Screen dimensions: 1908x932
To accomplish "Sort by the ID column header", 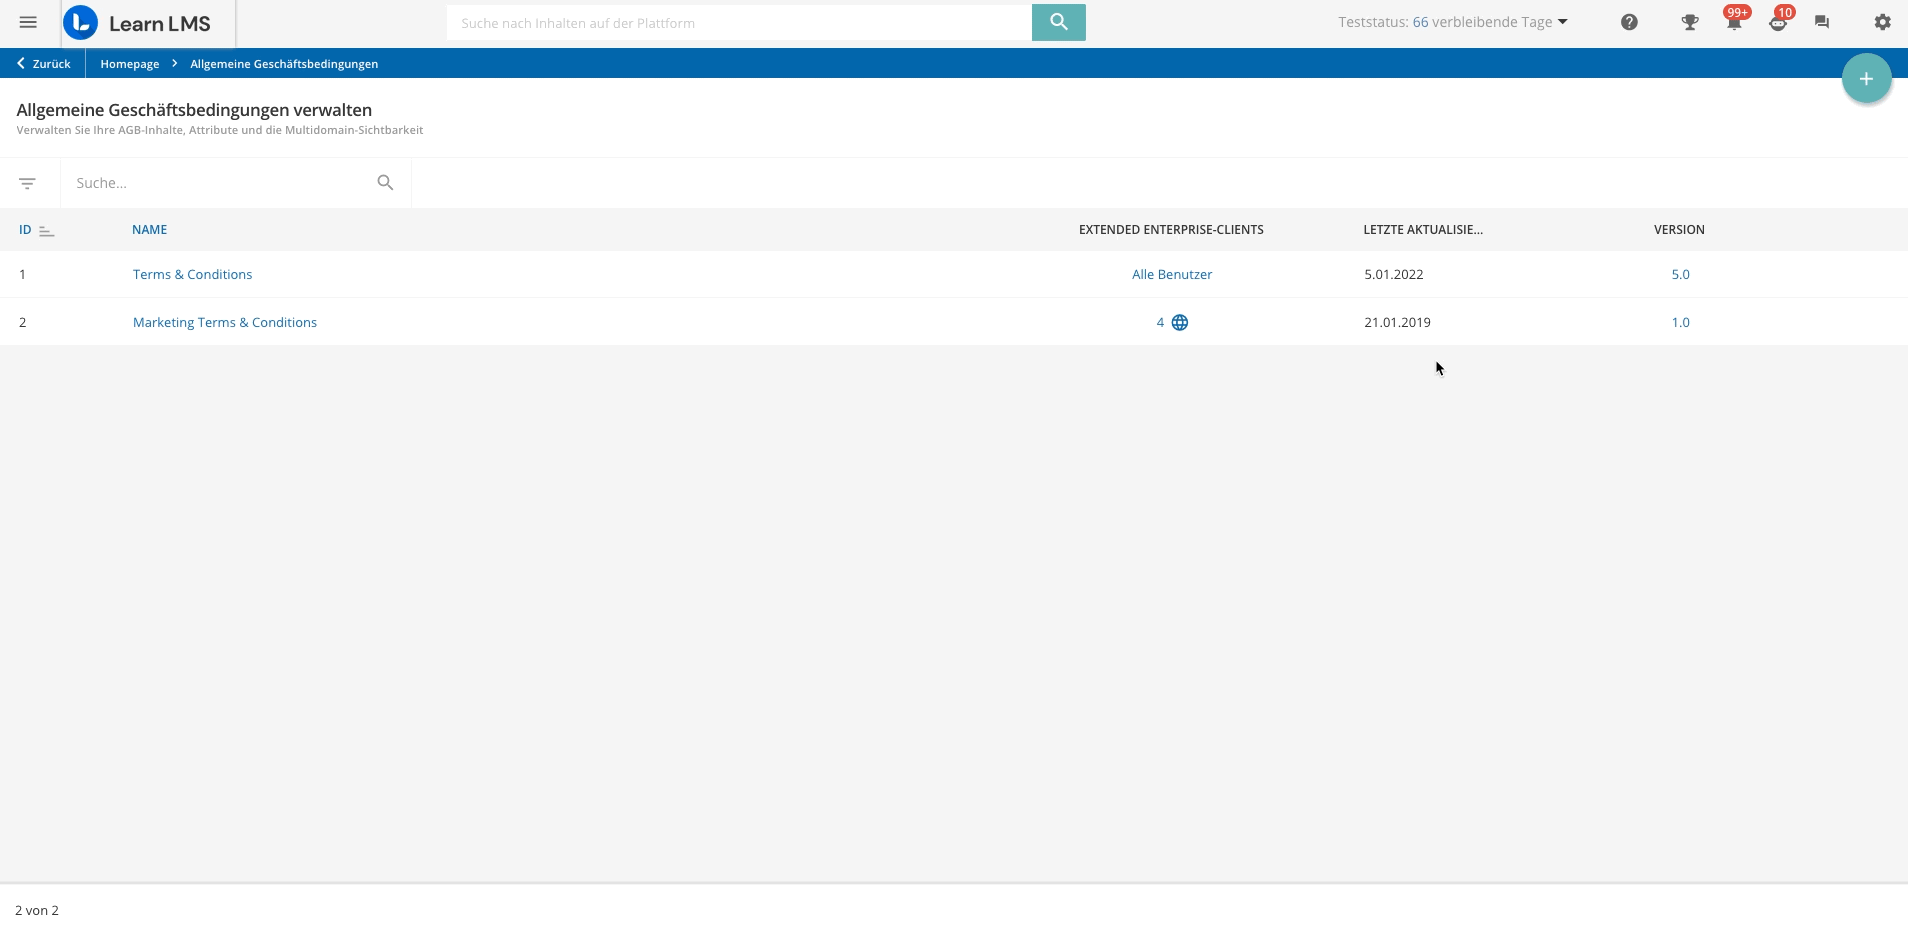I will pos(25,230).
